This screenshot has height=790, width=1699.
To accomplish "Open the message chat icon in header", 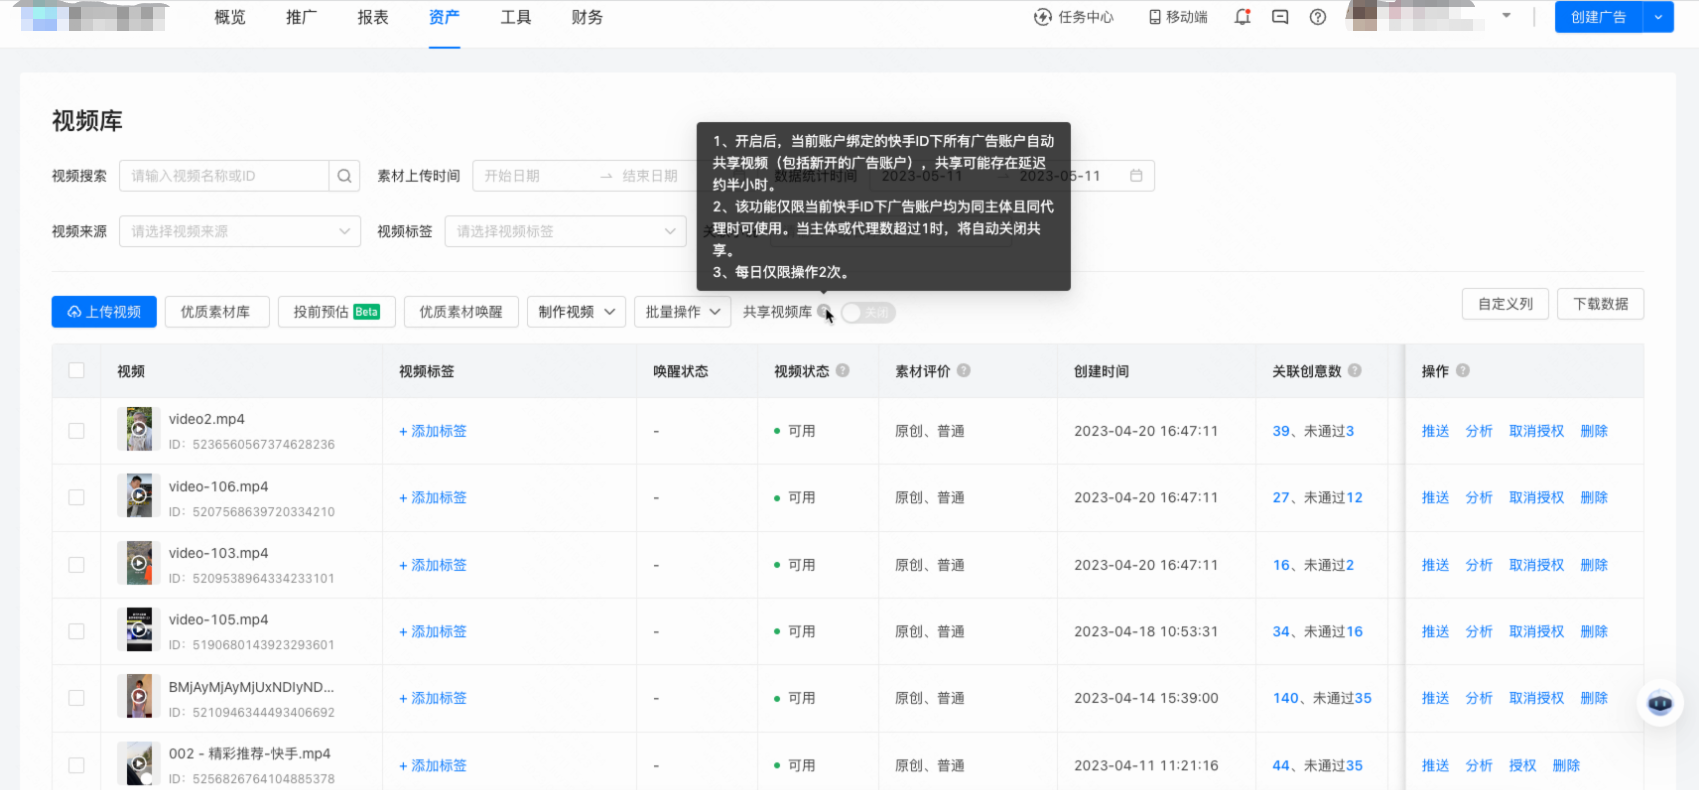I will [x=1280, y=17].
